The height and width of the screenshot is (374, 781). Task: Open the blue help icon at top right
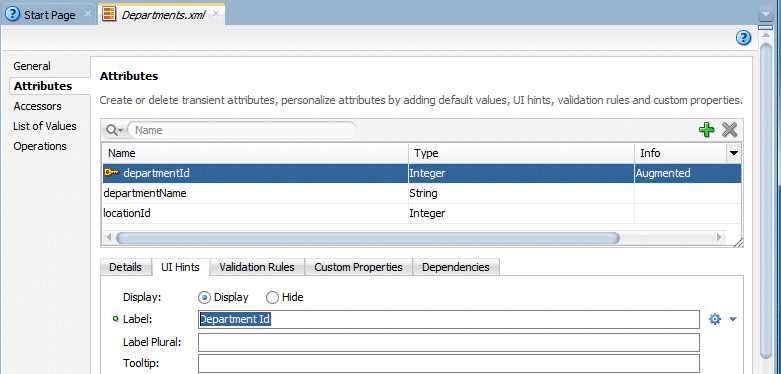[743, 38]
